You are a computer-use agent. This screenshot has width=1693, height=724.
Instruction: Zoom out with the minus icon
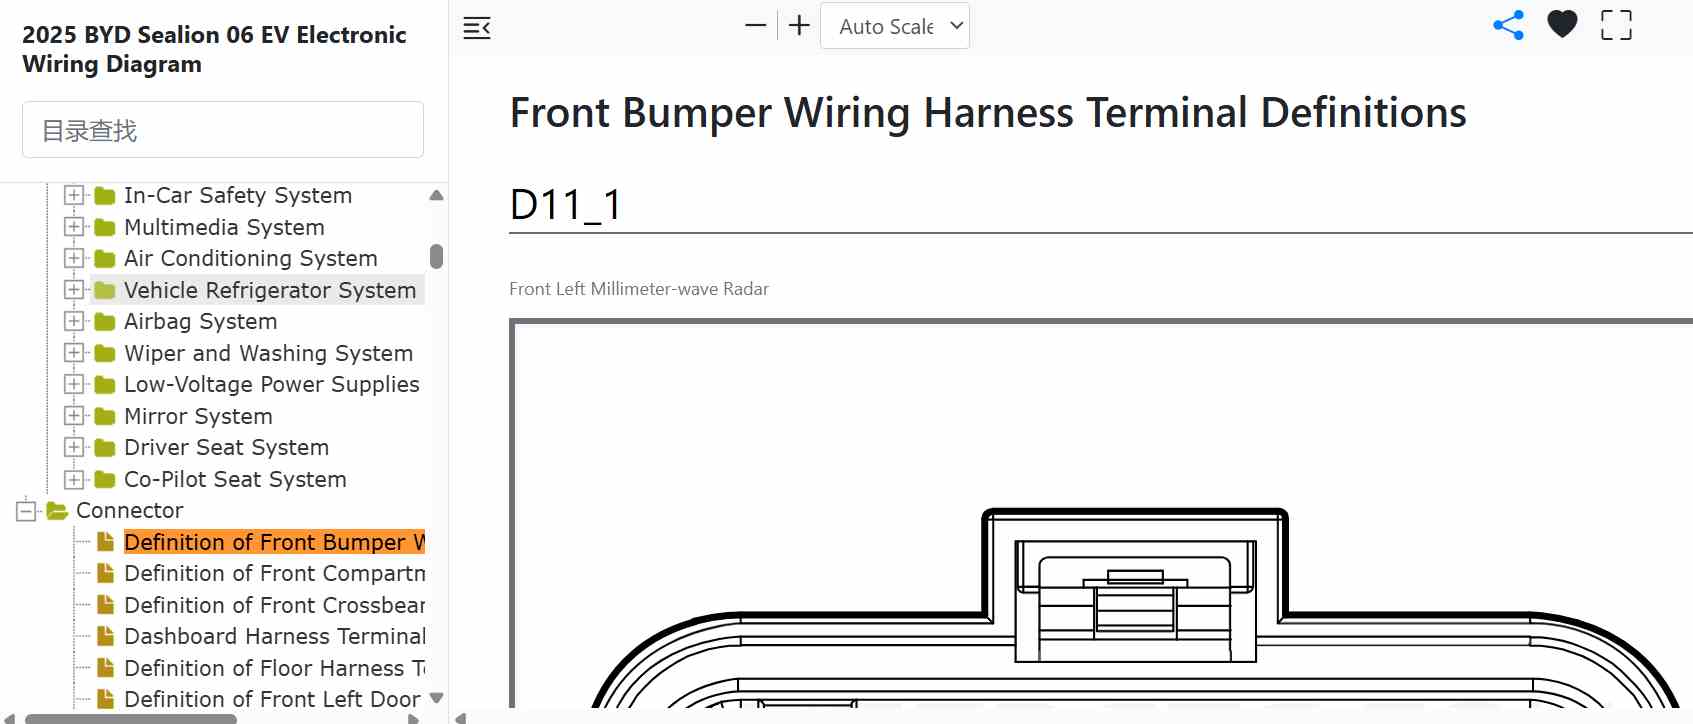pos(756,26)
